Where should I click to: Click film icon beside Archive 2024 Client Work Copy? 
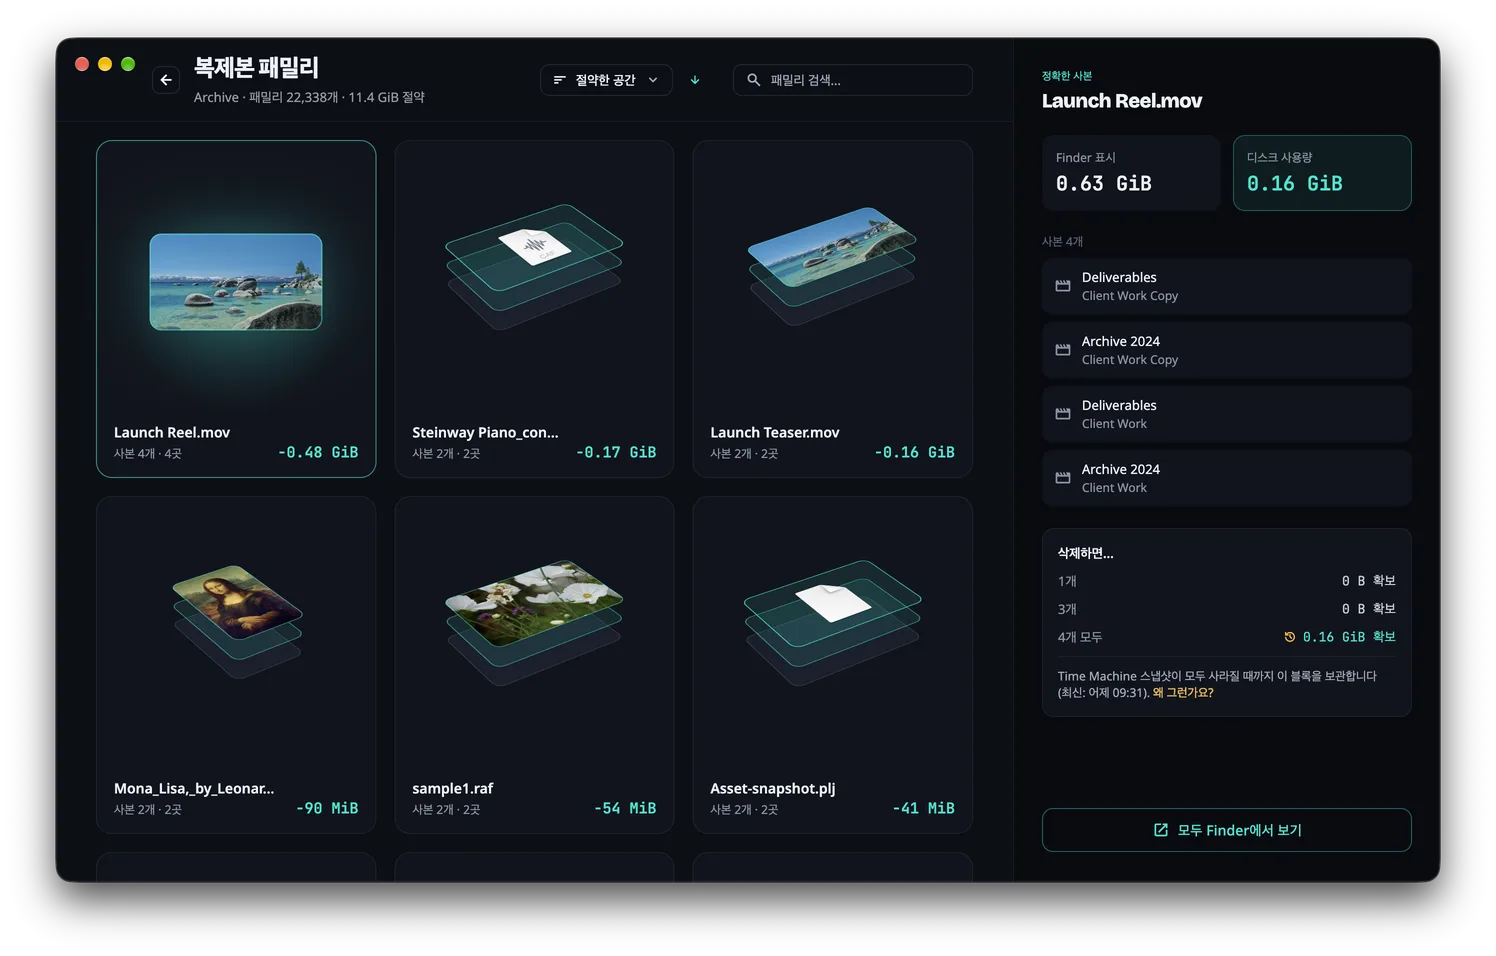pyautogui.click(x=1063, y=350)
